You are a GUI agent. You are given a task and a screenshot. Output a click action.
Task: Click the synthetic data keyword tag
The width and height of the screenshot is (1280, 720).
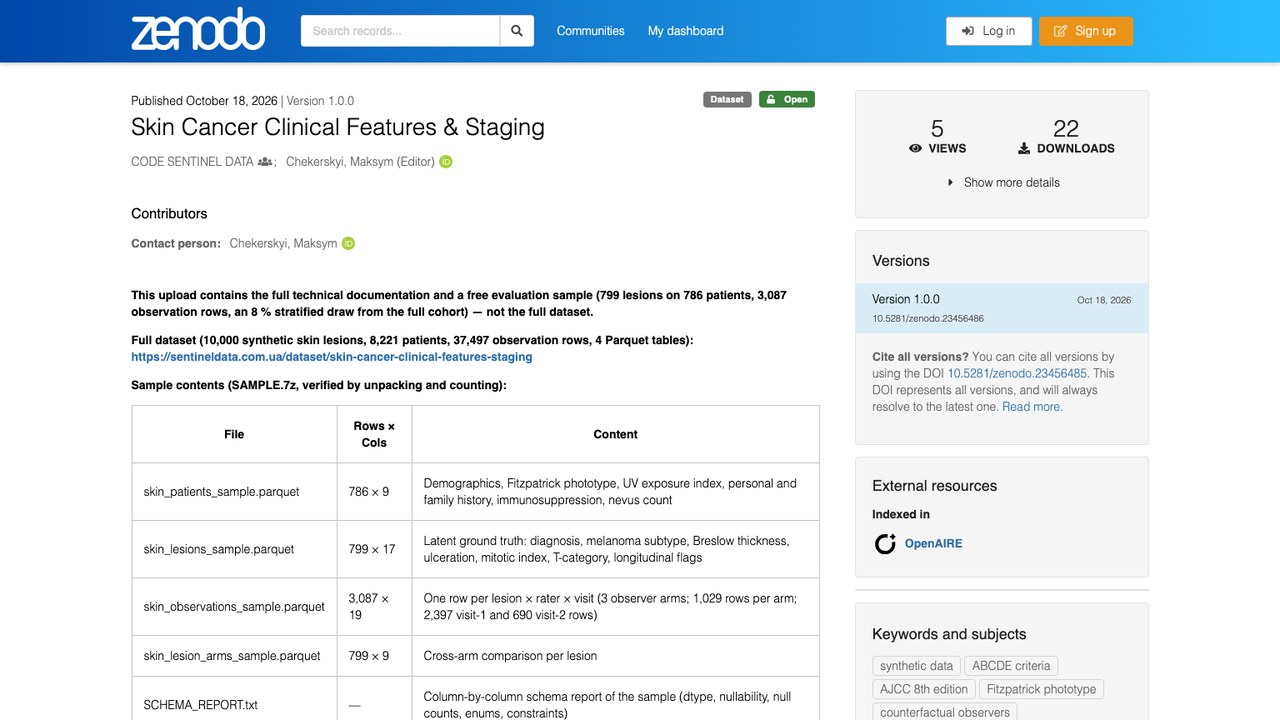[917, 666]
